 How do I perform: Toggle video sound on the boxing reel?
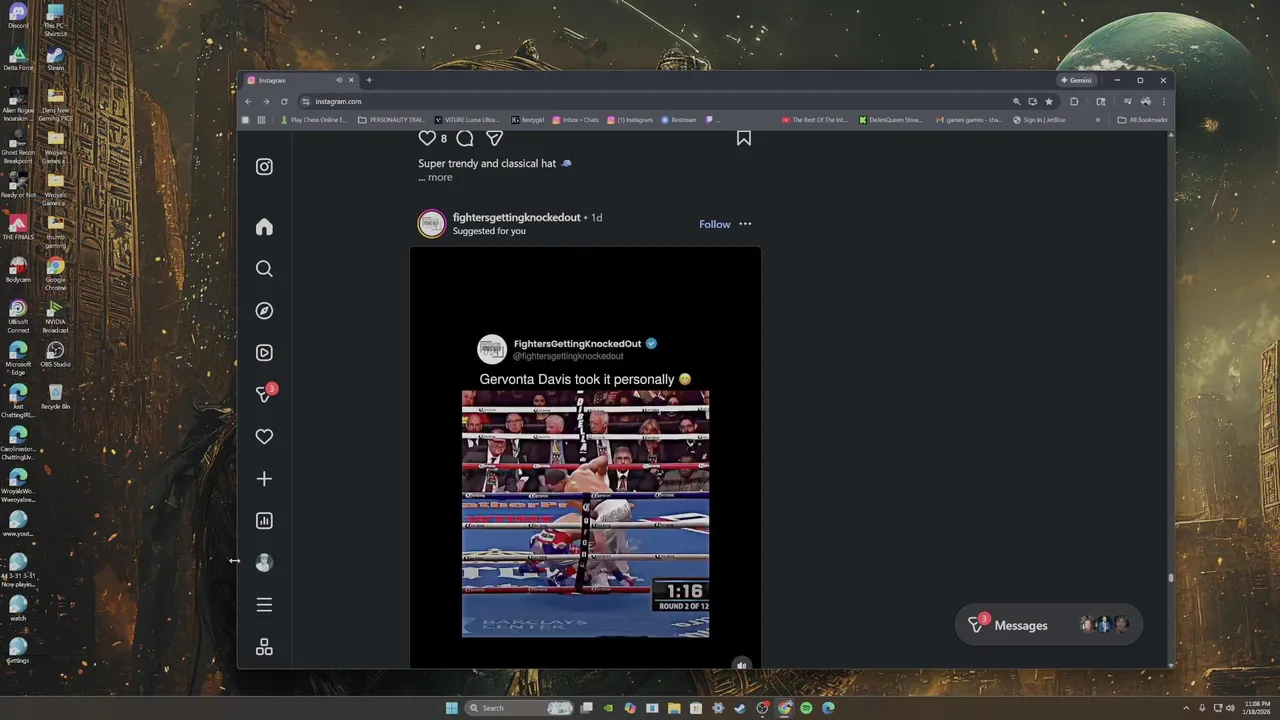[741, 664]
